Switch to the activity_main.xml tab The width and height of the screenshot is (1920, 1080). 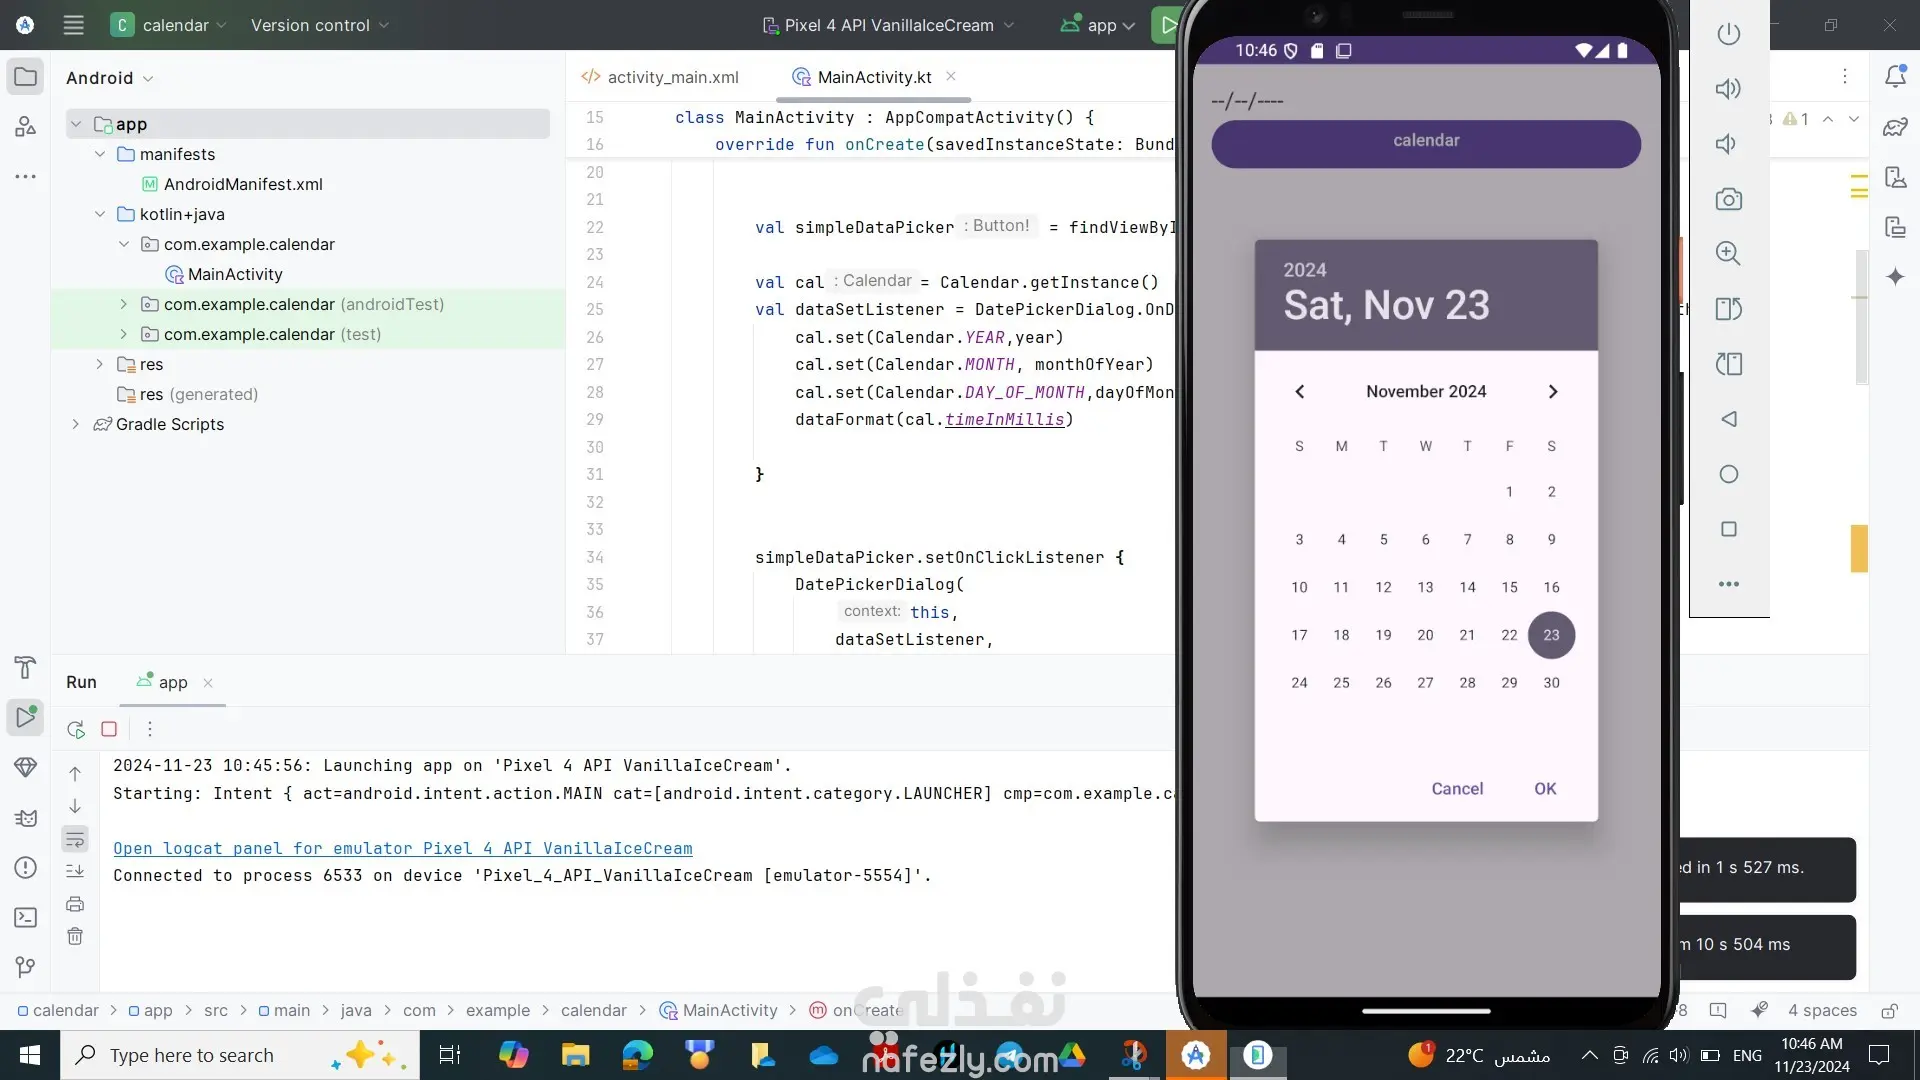[x=672, y=77]
